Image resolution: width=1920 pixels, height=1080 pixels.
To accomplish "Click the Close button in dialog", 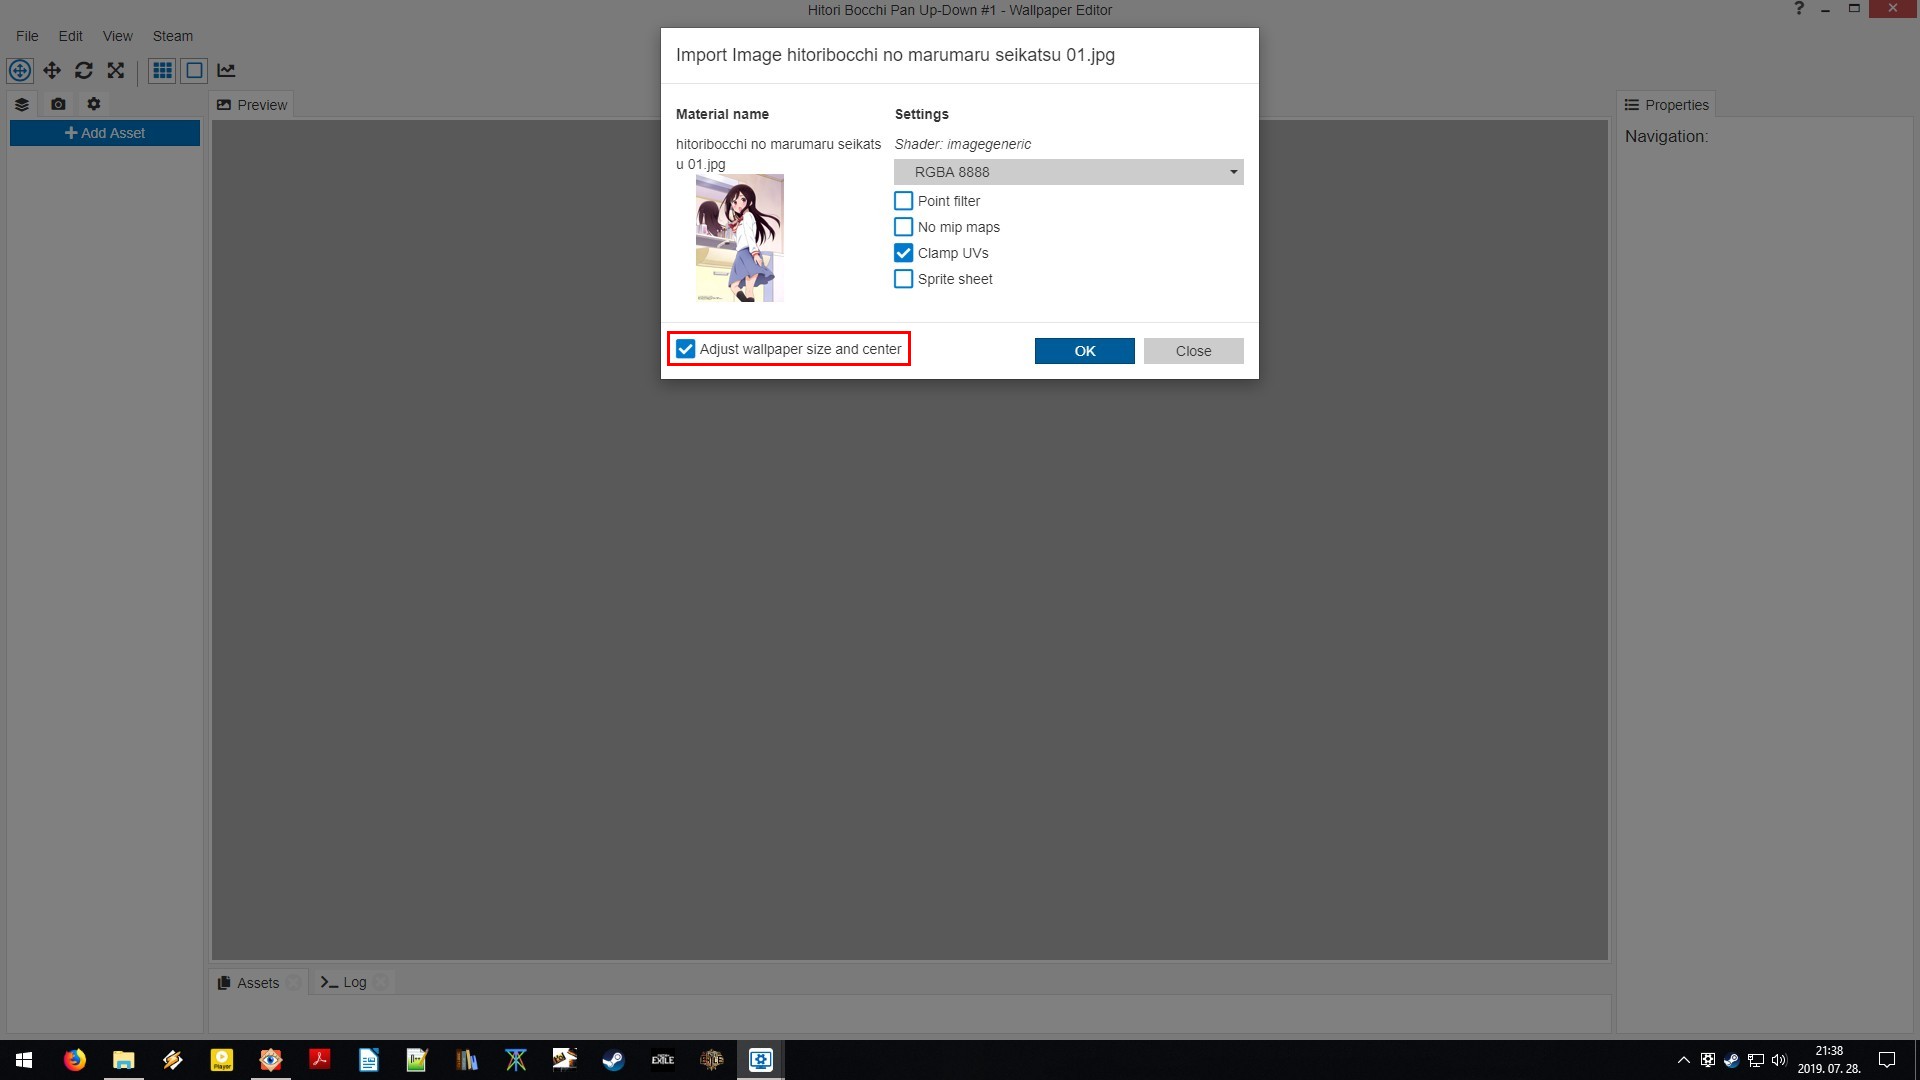I will (1193, 351).
